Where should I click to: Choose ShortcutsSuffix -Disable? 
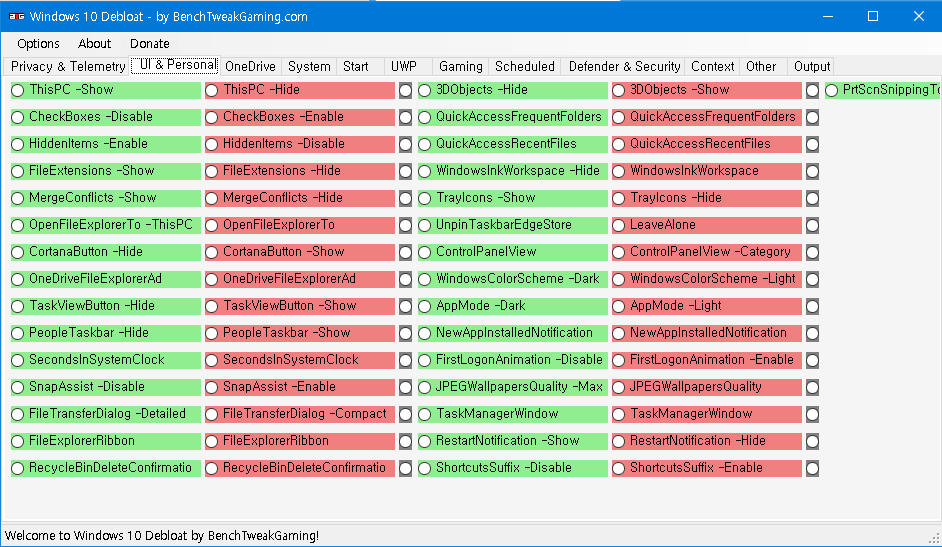[512, 468]
